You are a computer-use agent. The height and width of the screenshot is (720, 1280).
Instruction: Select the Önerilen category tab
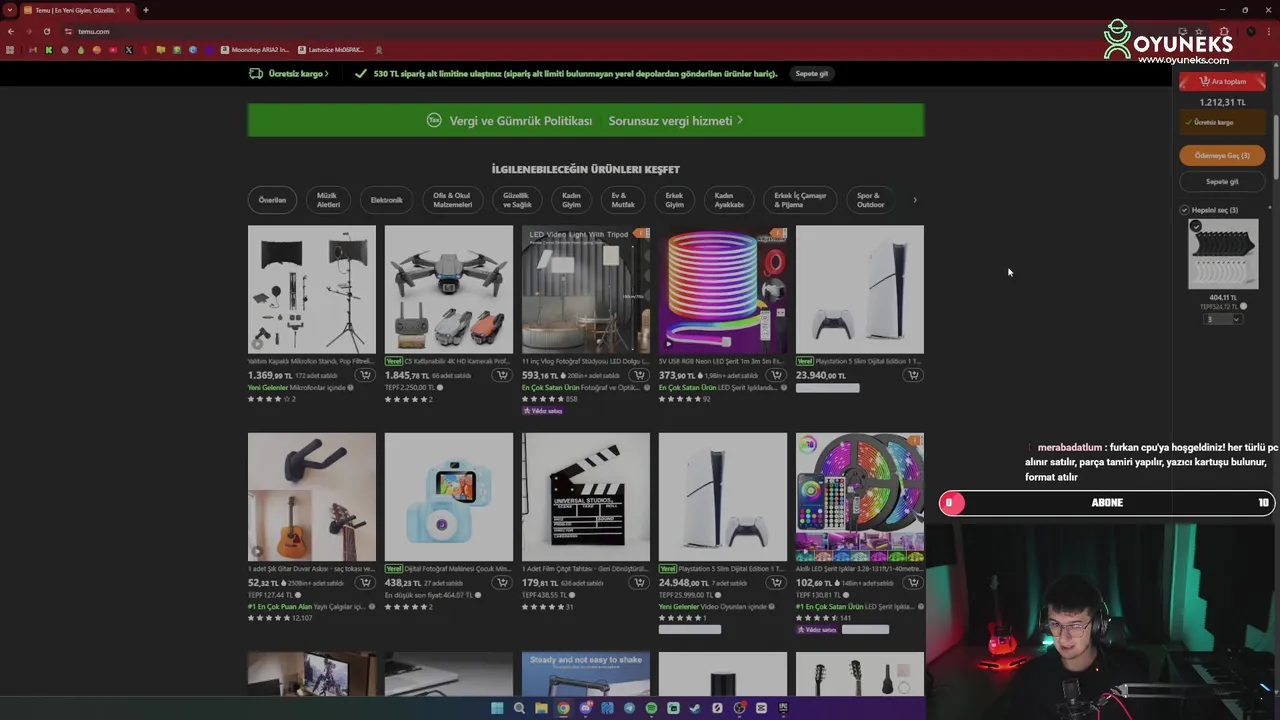tap(272, 200)
